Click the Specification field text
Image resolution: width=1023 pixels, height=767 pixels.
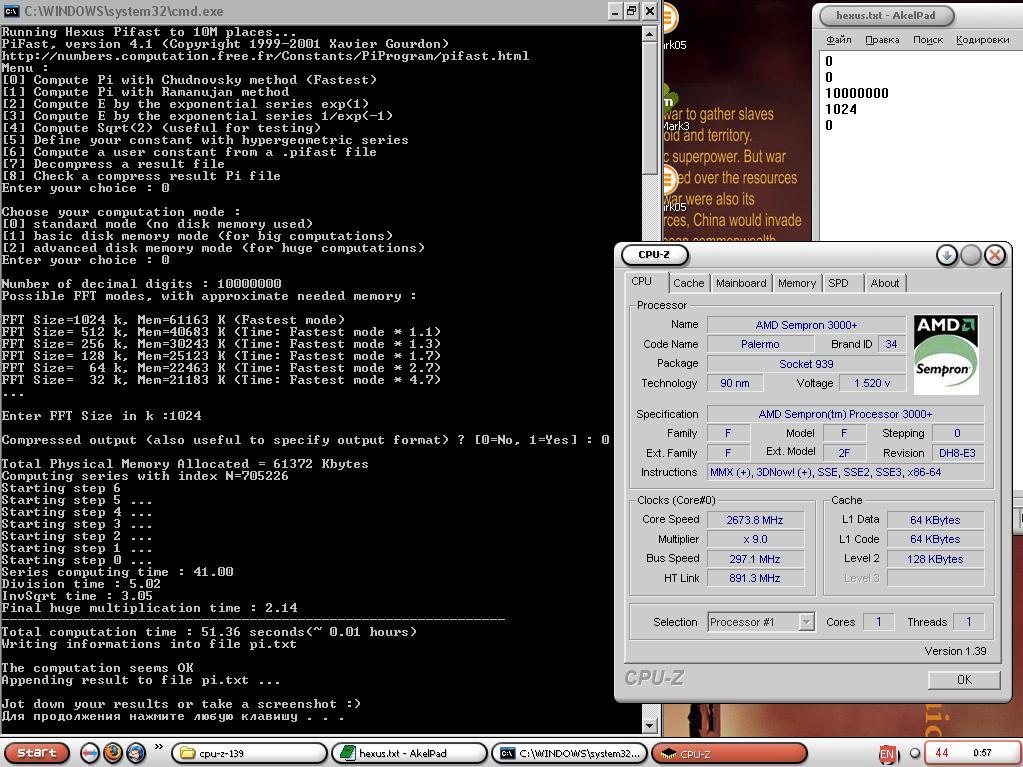(x=846, y=414)
